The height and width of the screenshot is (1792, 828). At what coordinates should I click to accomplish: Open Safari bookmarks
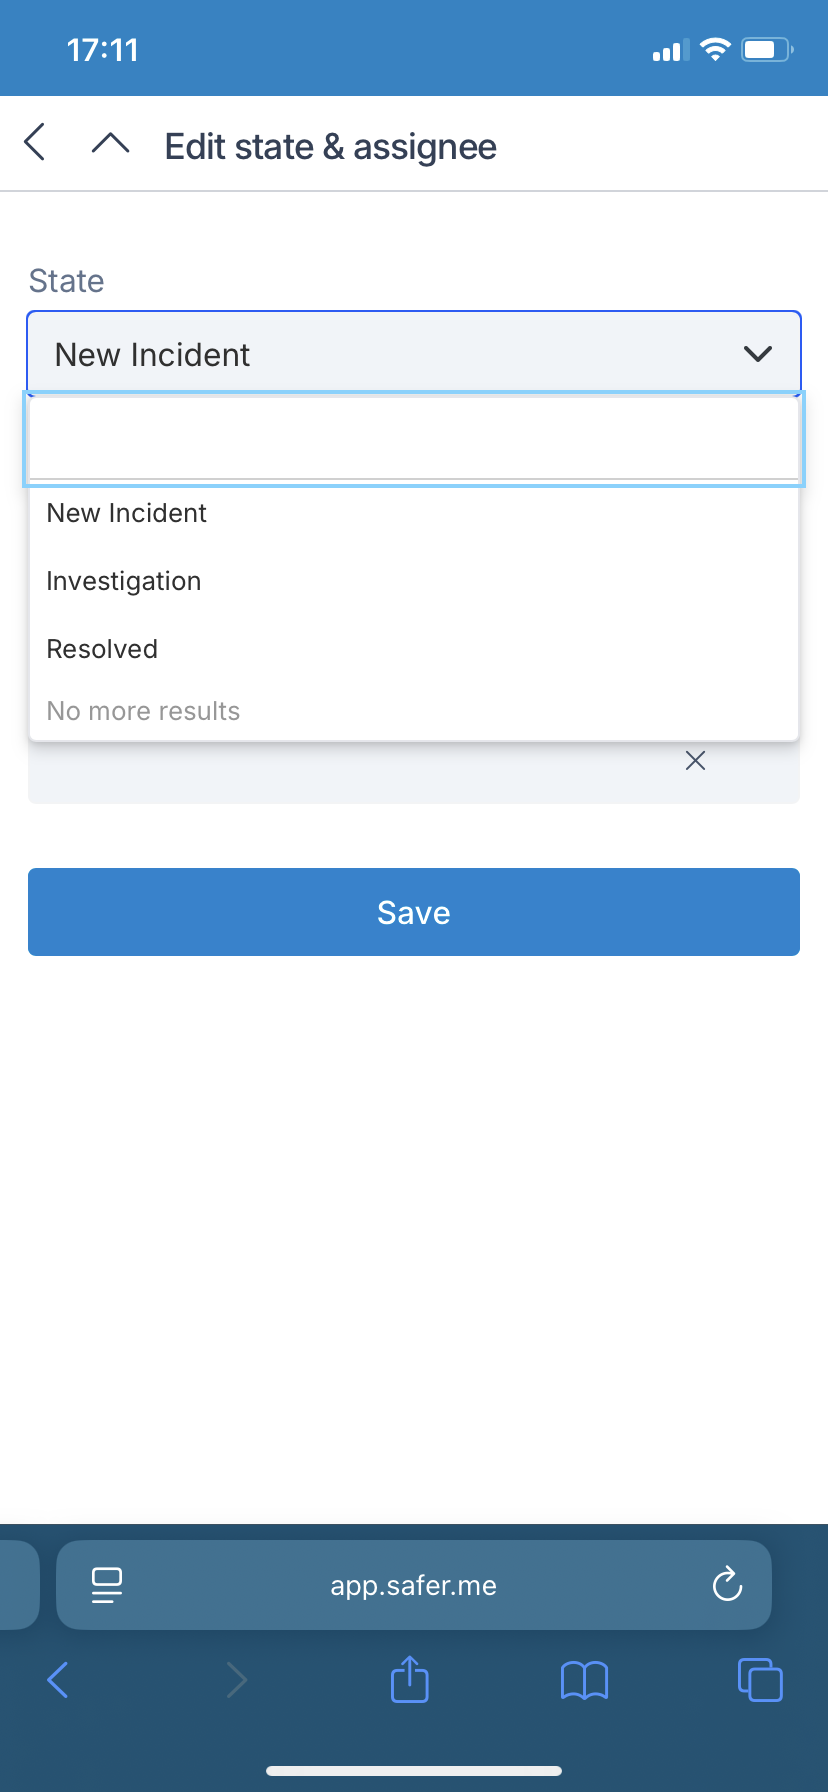(584, 1680)
